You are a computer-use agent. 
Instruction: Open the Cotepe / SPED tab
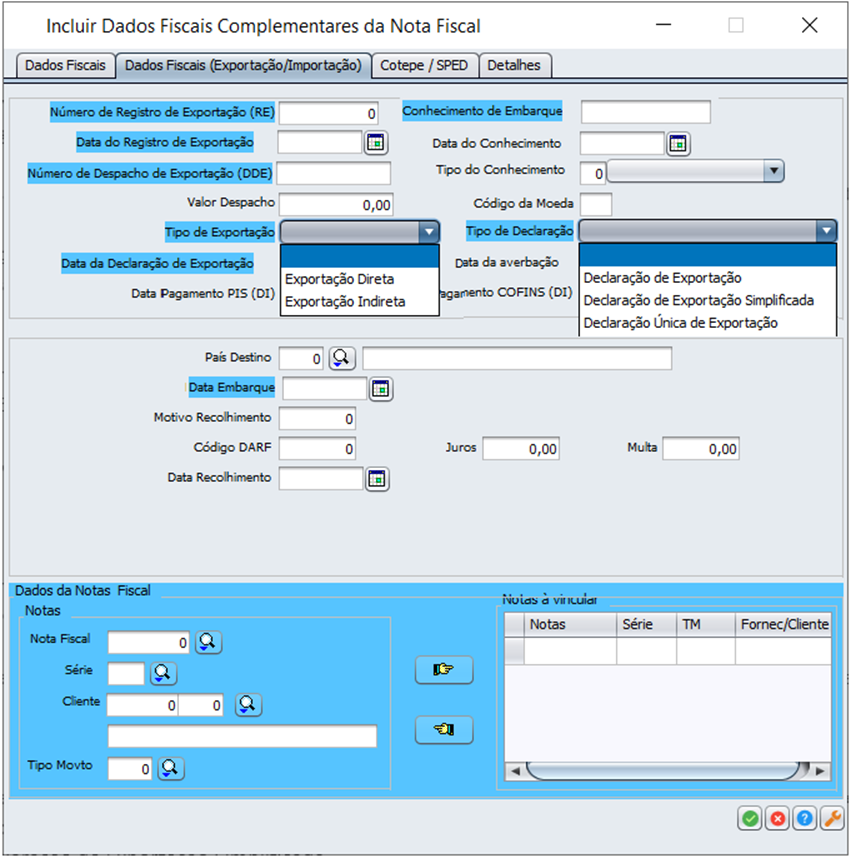(424, 66)
